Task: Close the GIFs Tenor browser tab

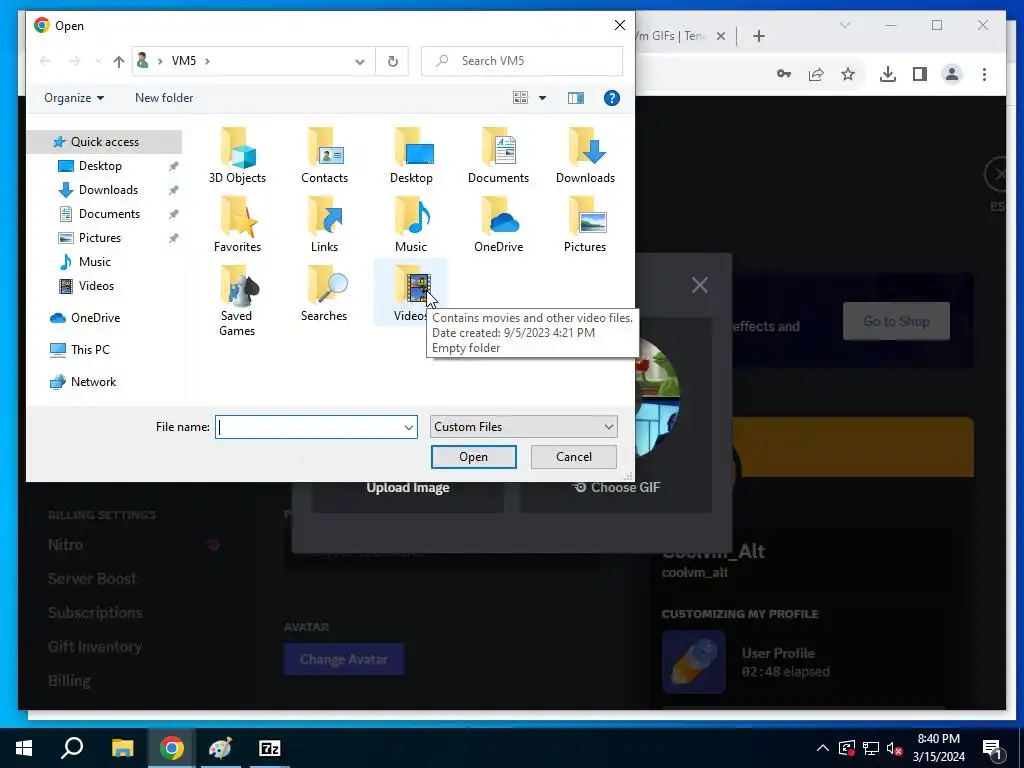Action: [721, 37]
